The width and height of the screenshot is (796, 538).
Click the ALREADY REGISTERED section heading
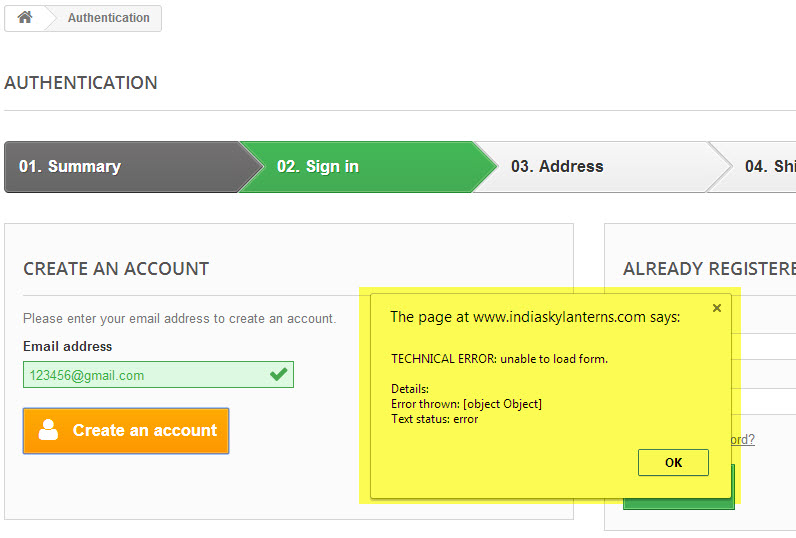[709, 268]
